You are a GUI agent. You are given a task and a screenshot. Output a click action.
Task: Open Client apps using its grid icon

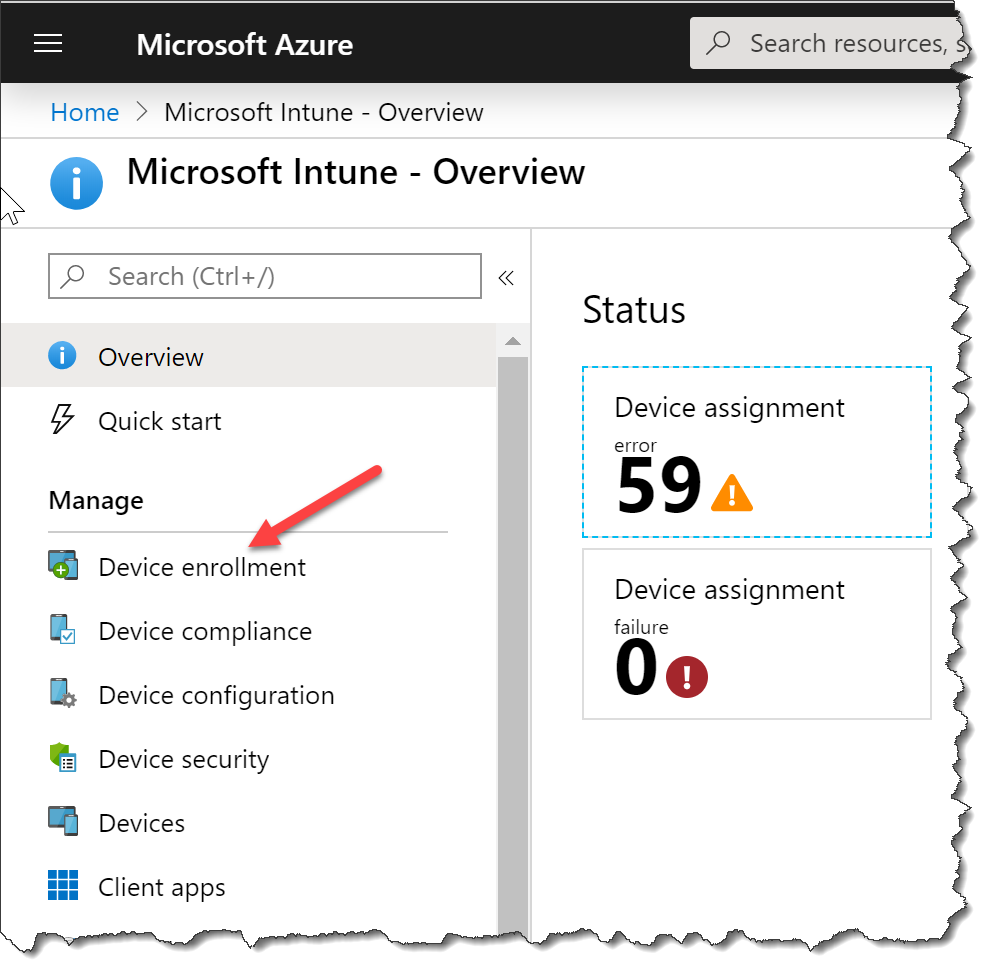(x=63, y=886)
